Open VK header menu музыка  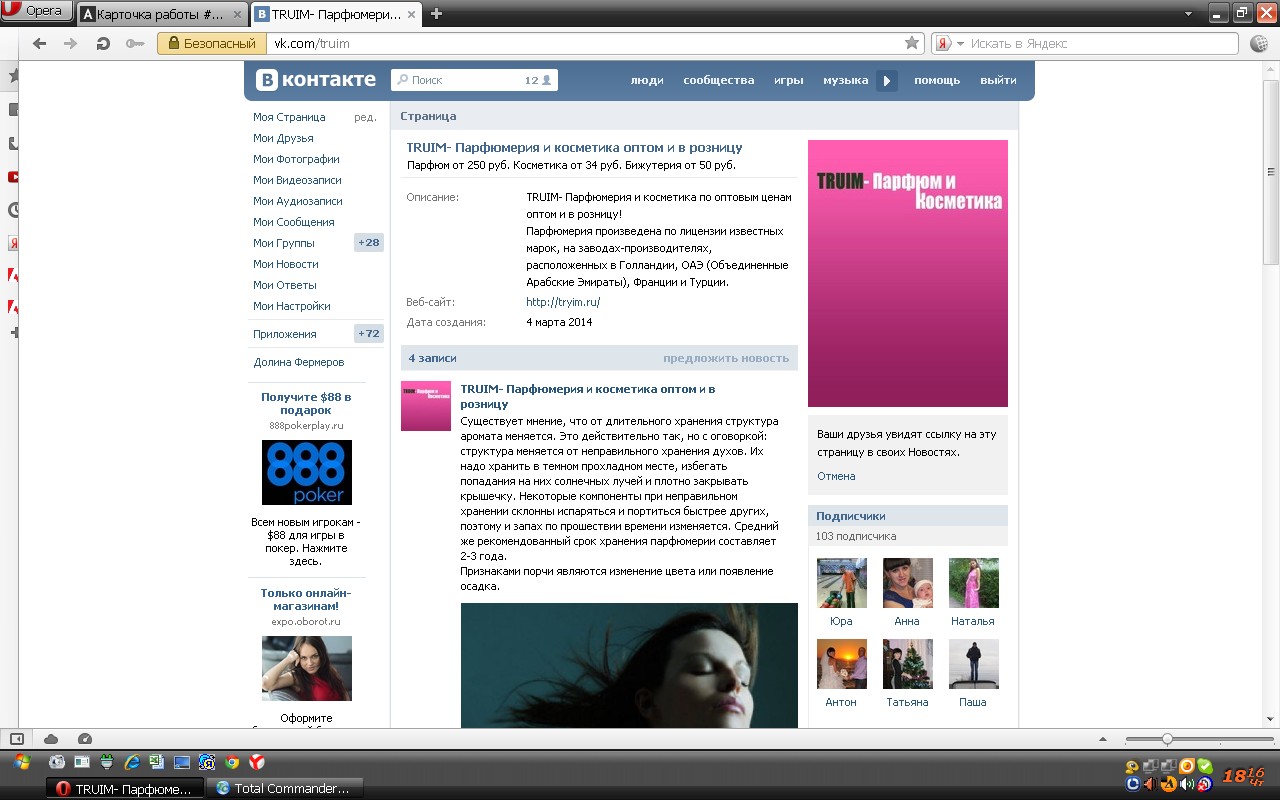pos(846,80)
